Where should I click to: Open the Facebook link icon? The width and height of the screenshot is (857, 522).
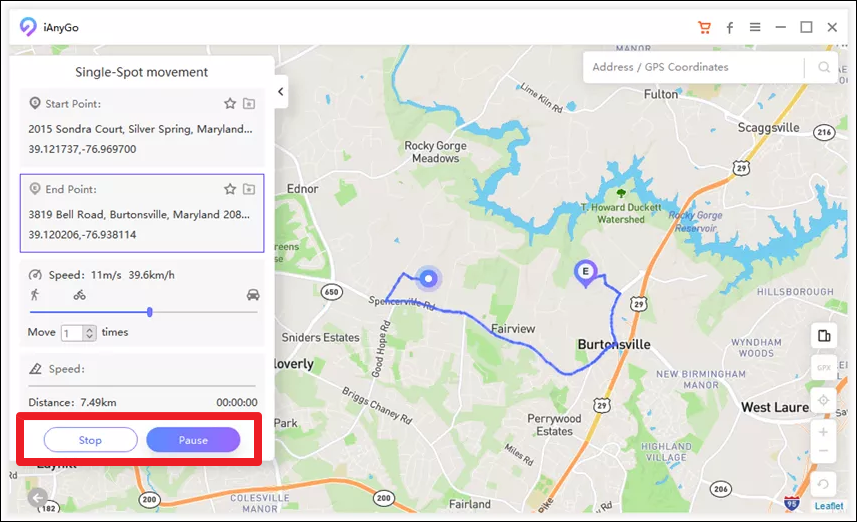tap(730, 27)
